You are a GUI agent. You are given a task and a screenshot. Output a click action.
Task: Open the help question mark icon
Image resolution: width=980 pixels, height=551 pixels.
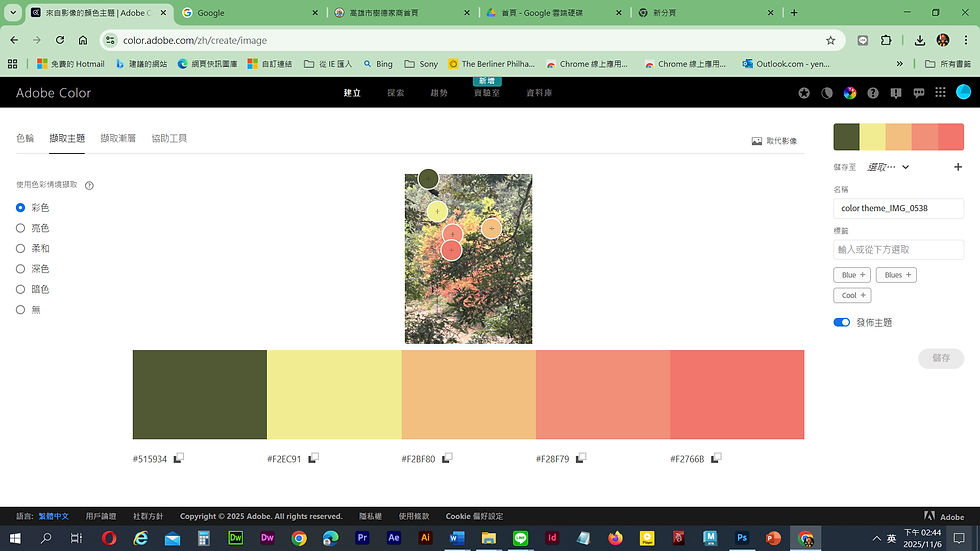coord(873,93)
